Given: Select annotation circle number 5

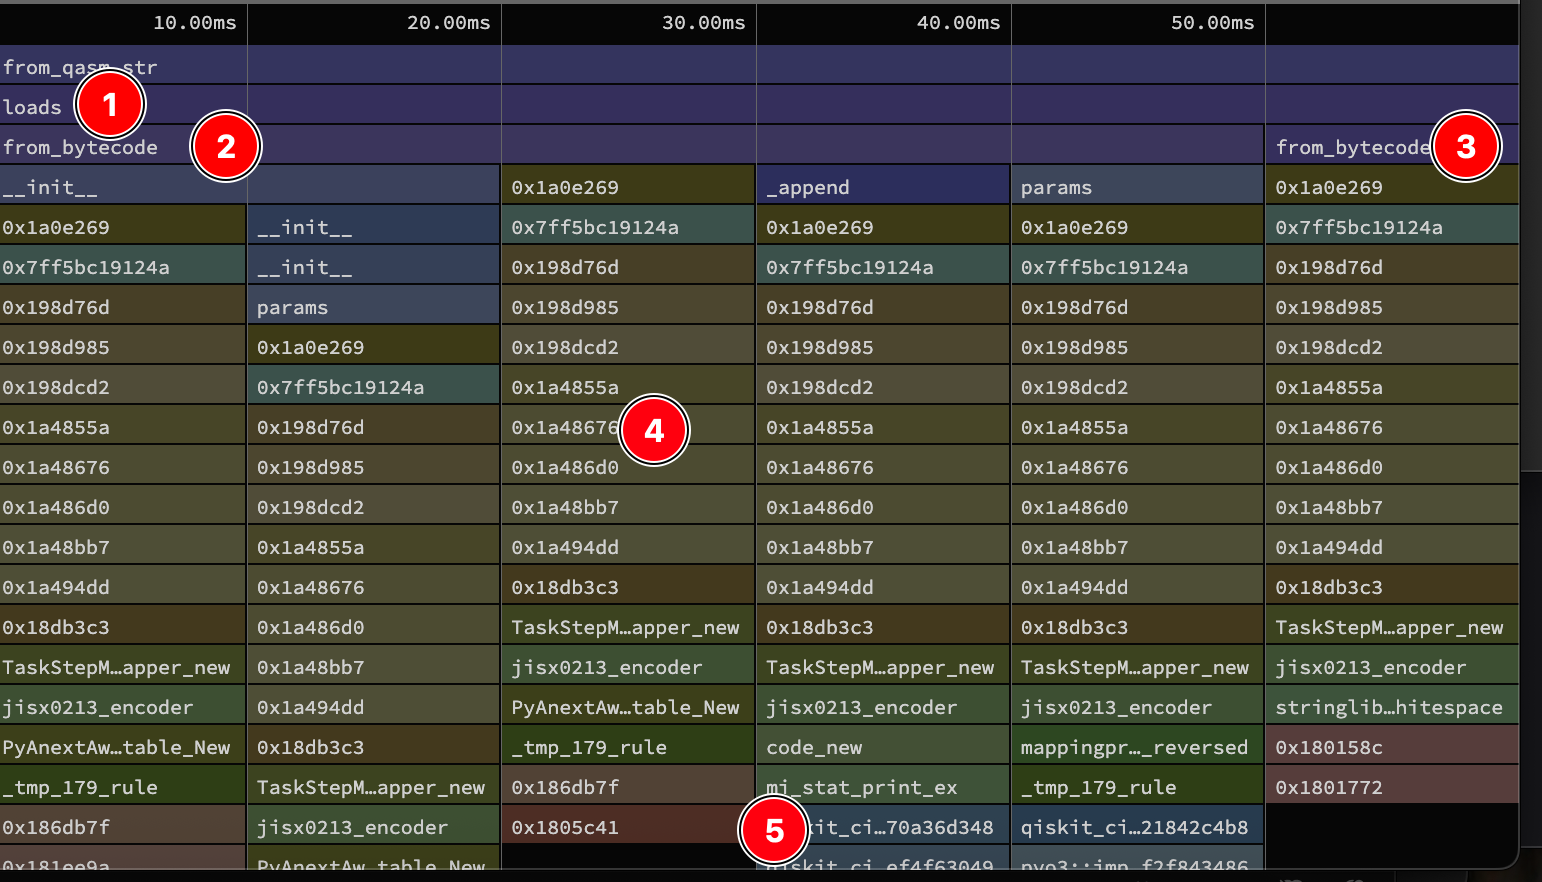Looking at the screenshot, I should (x=774, y=831).
